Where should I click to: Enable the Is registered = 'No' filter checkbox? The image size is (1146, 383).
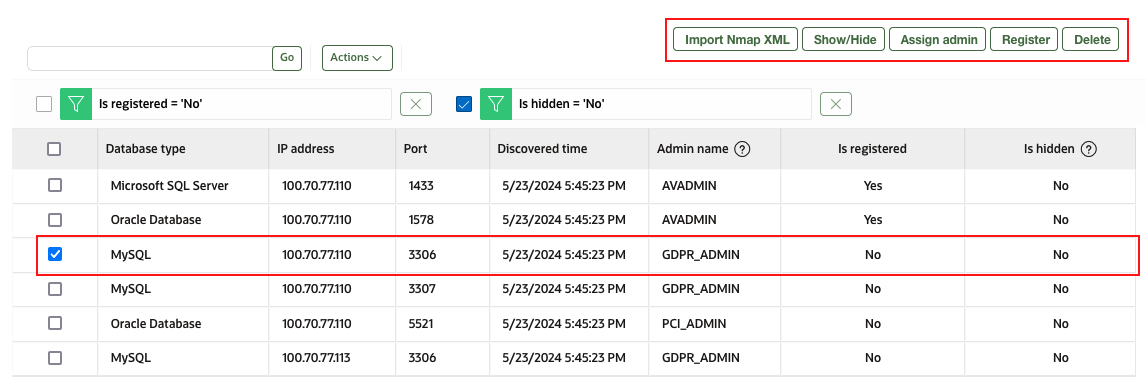coord(44,104)
